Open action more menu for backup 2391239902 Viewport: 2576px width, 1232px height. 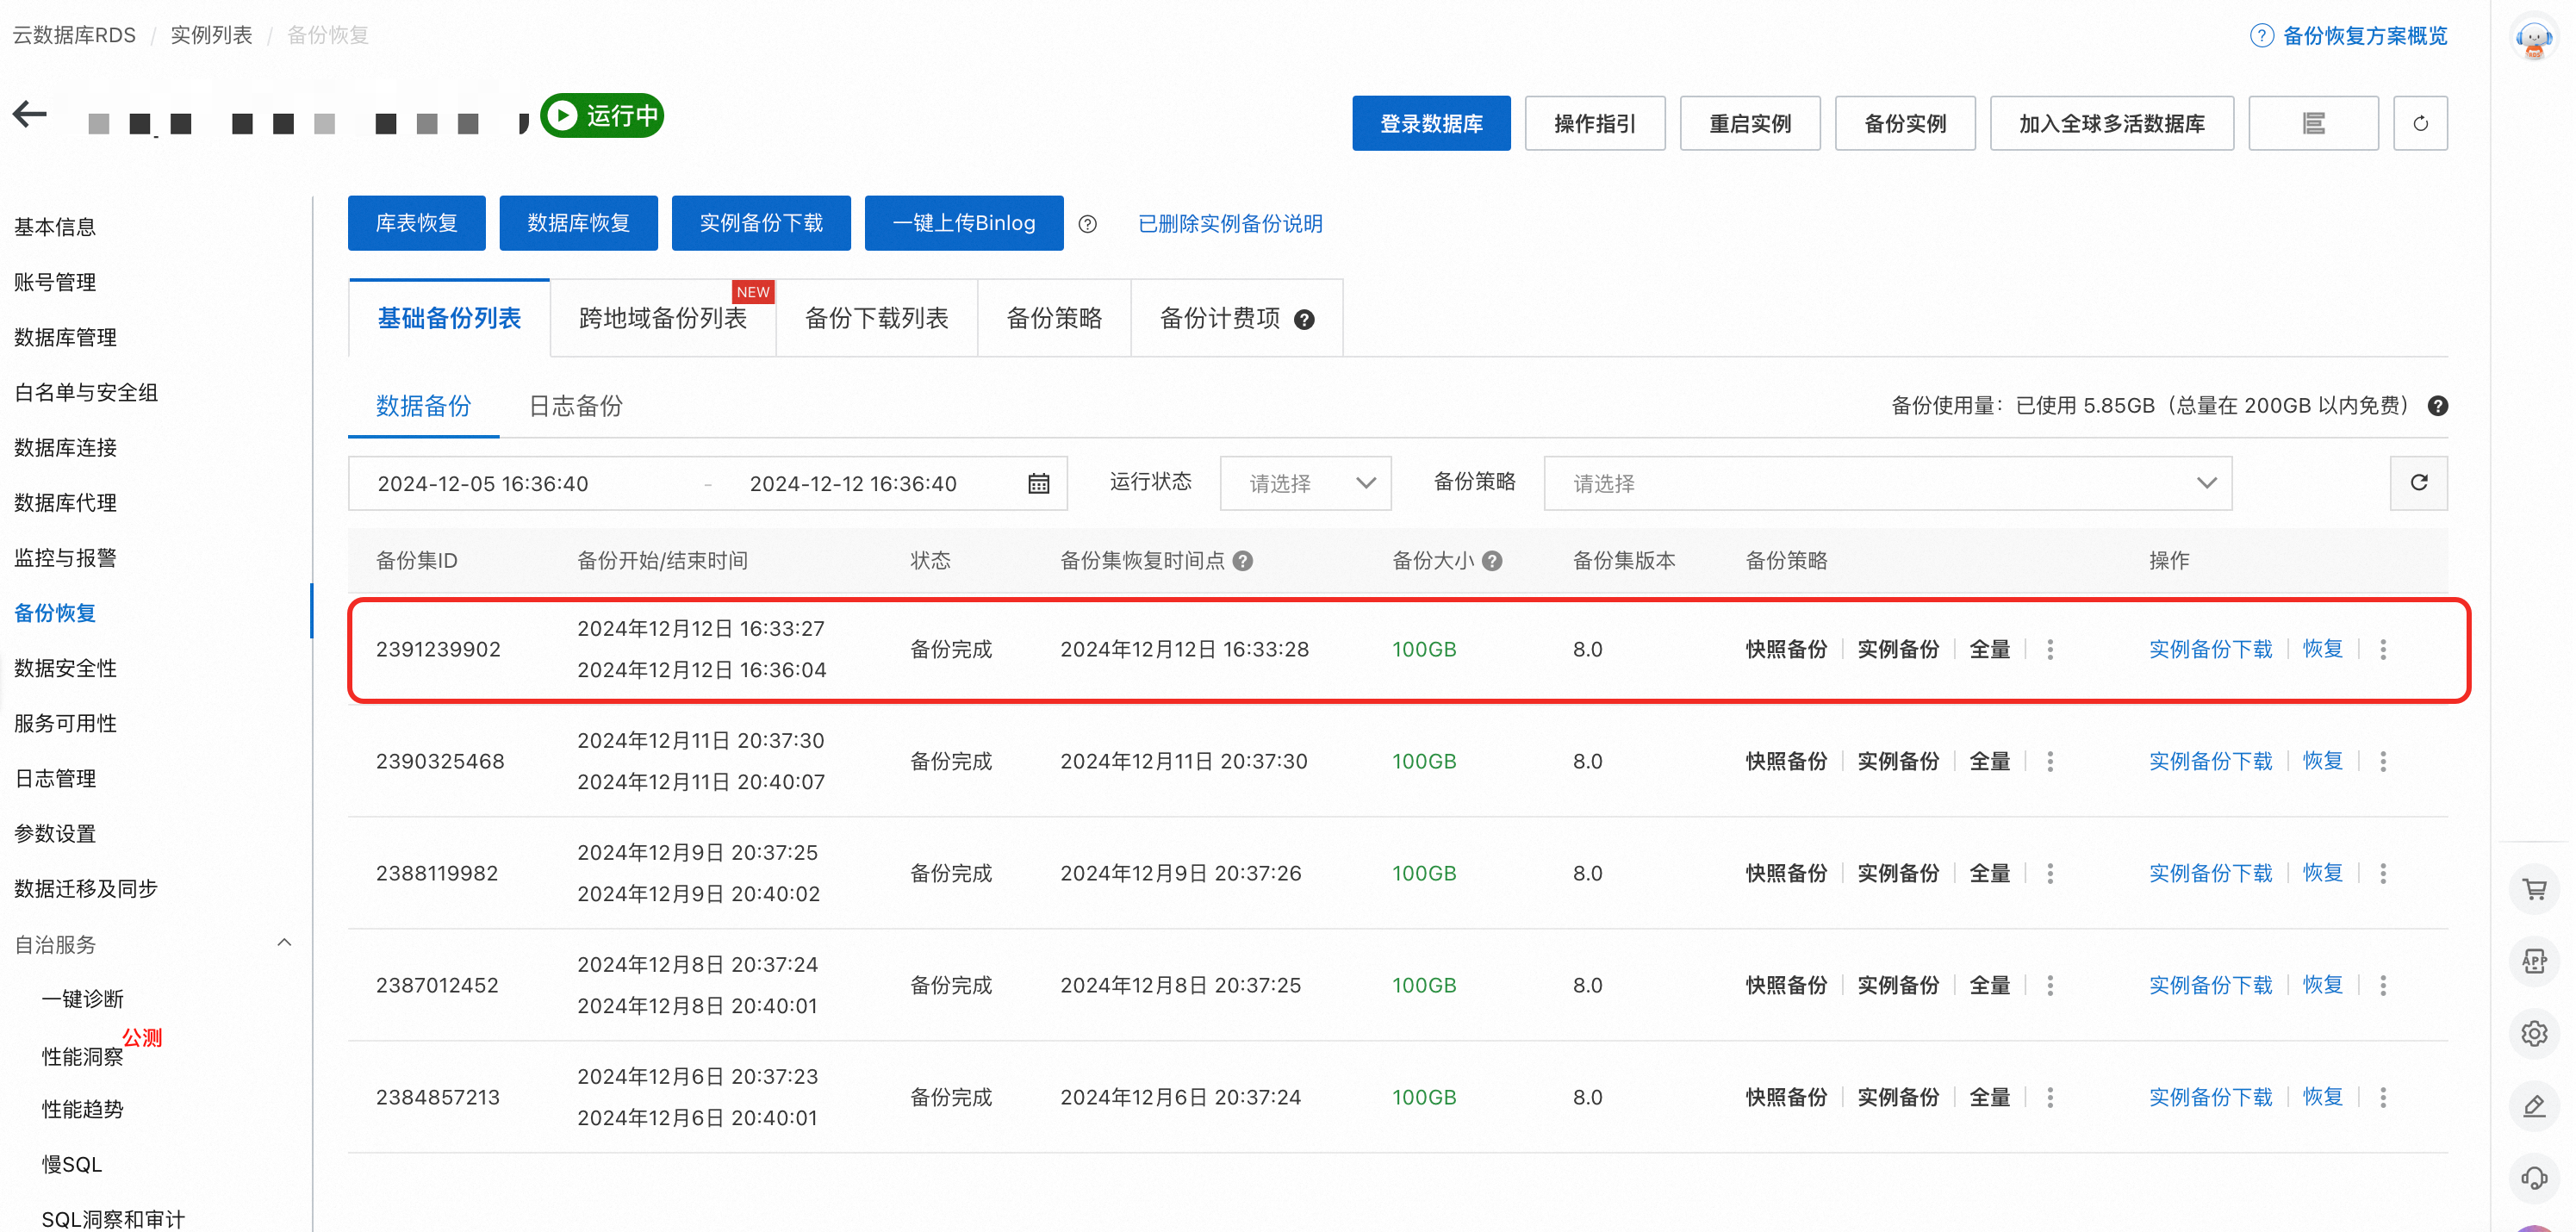[x=2383, y=650]
